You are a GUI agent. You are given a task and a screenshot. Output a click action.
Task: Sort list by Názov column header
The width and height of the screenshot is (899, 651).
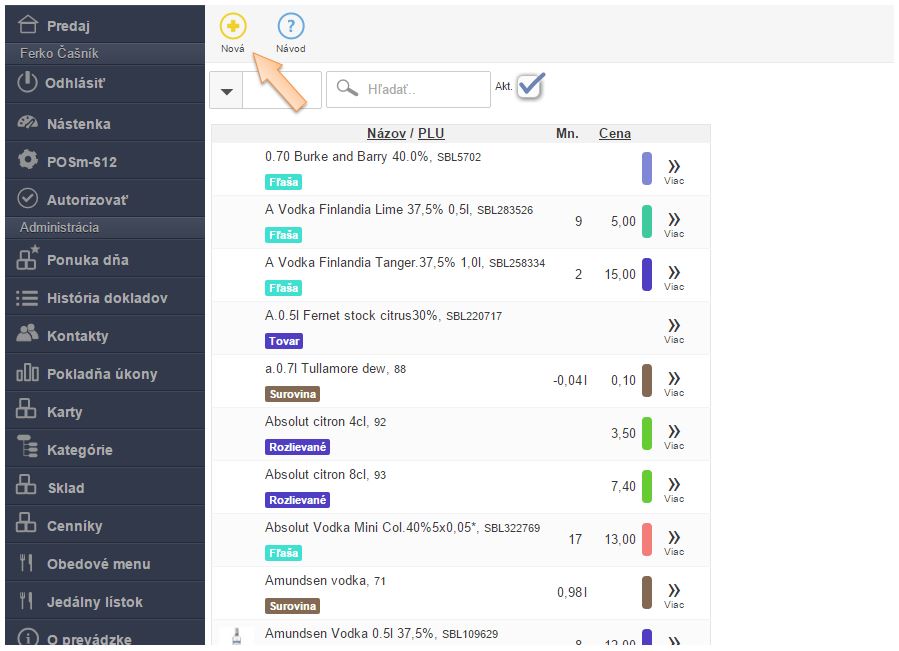[x=388, y=133]
